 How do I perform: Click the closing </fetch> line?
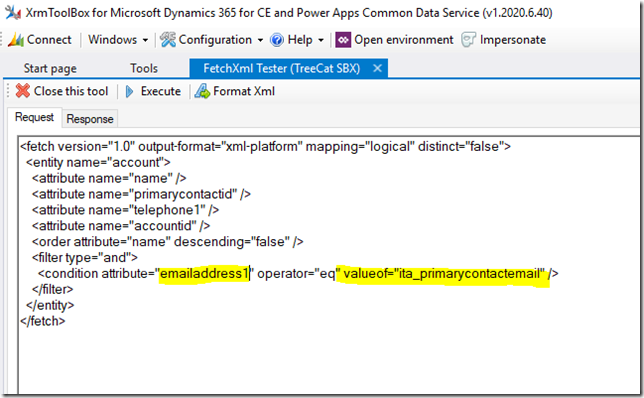pos(43,321)
